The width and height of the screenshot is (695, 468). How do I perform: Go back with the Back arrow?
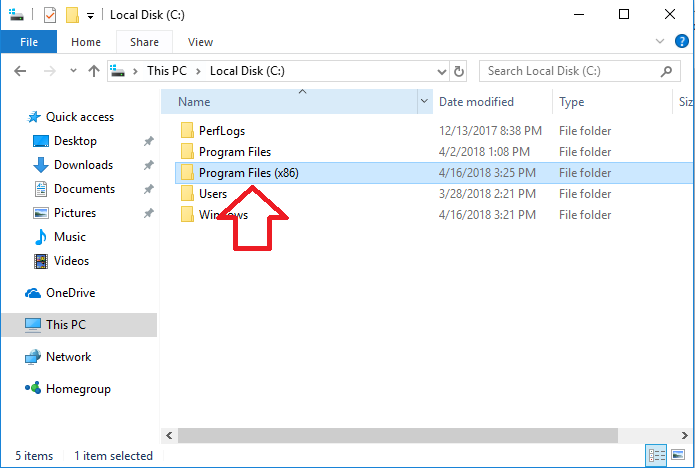click(x=20, y=71)
